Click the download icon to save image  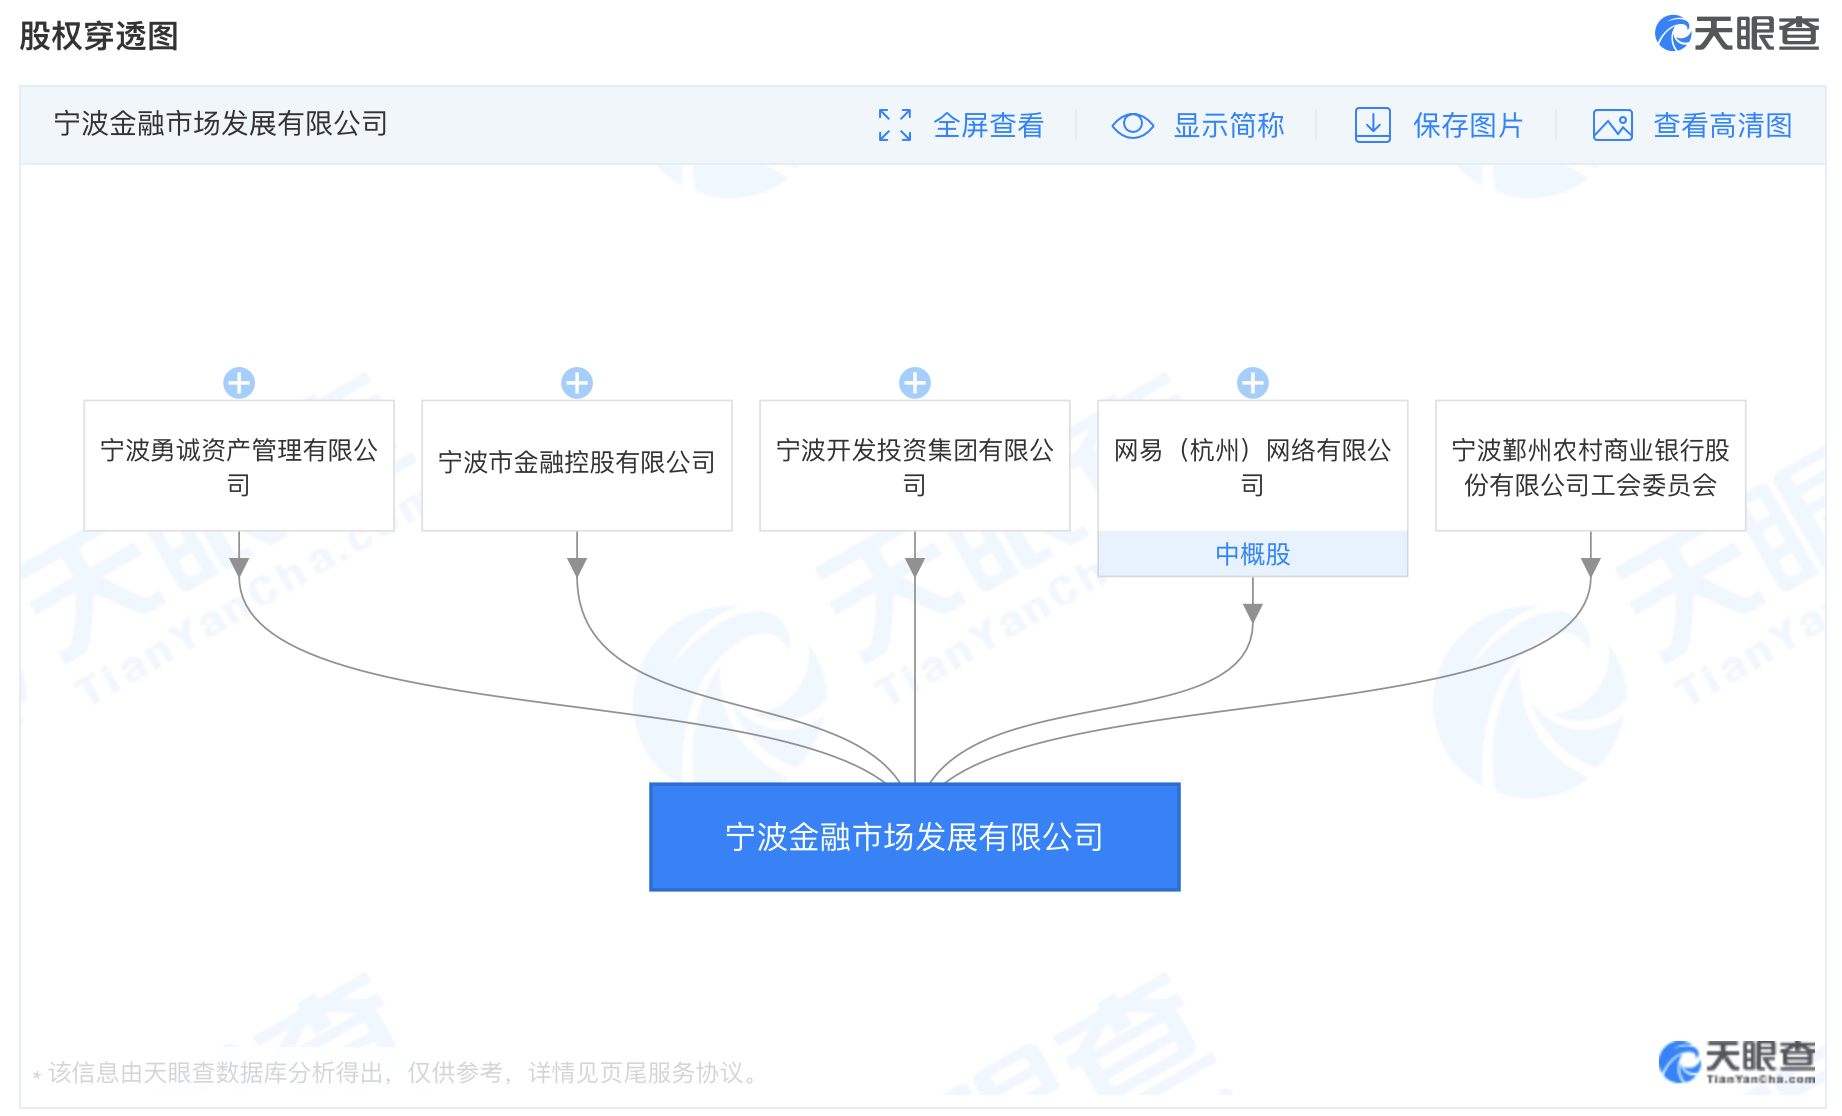(1372, 125)
